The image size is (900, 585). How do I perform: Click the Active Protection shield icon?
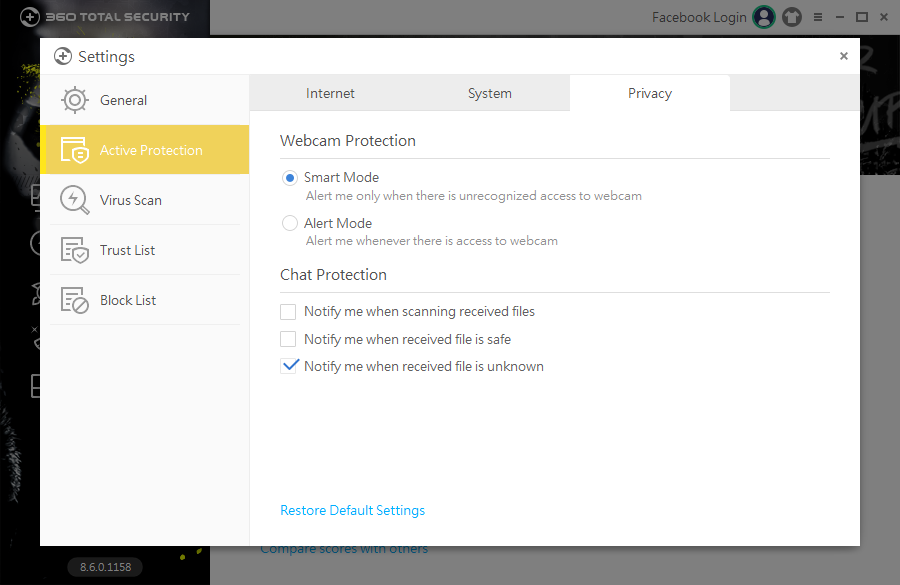pyautogui.click(x=75, y=150)
